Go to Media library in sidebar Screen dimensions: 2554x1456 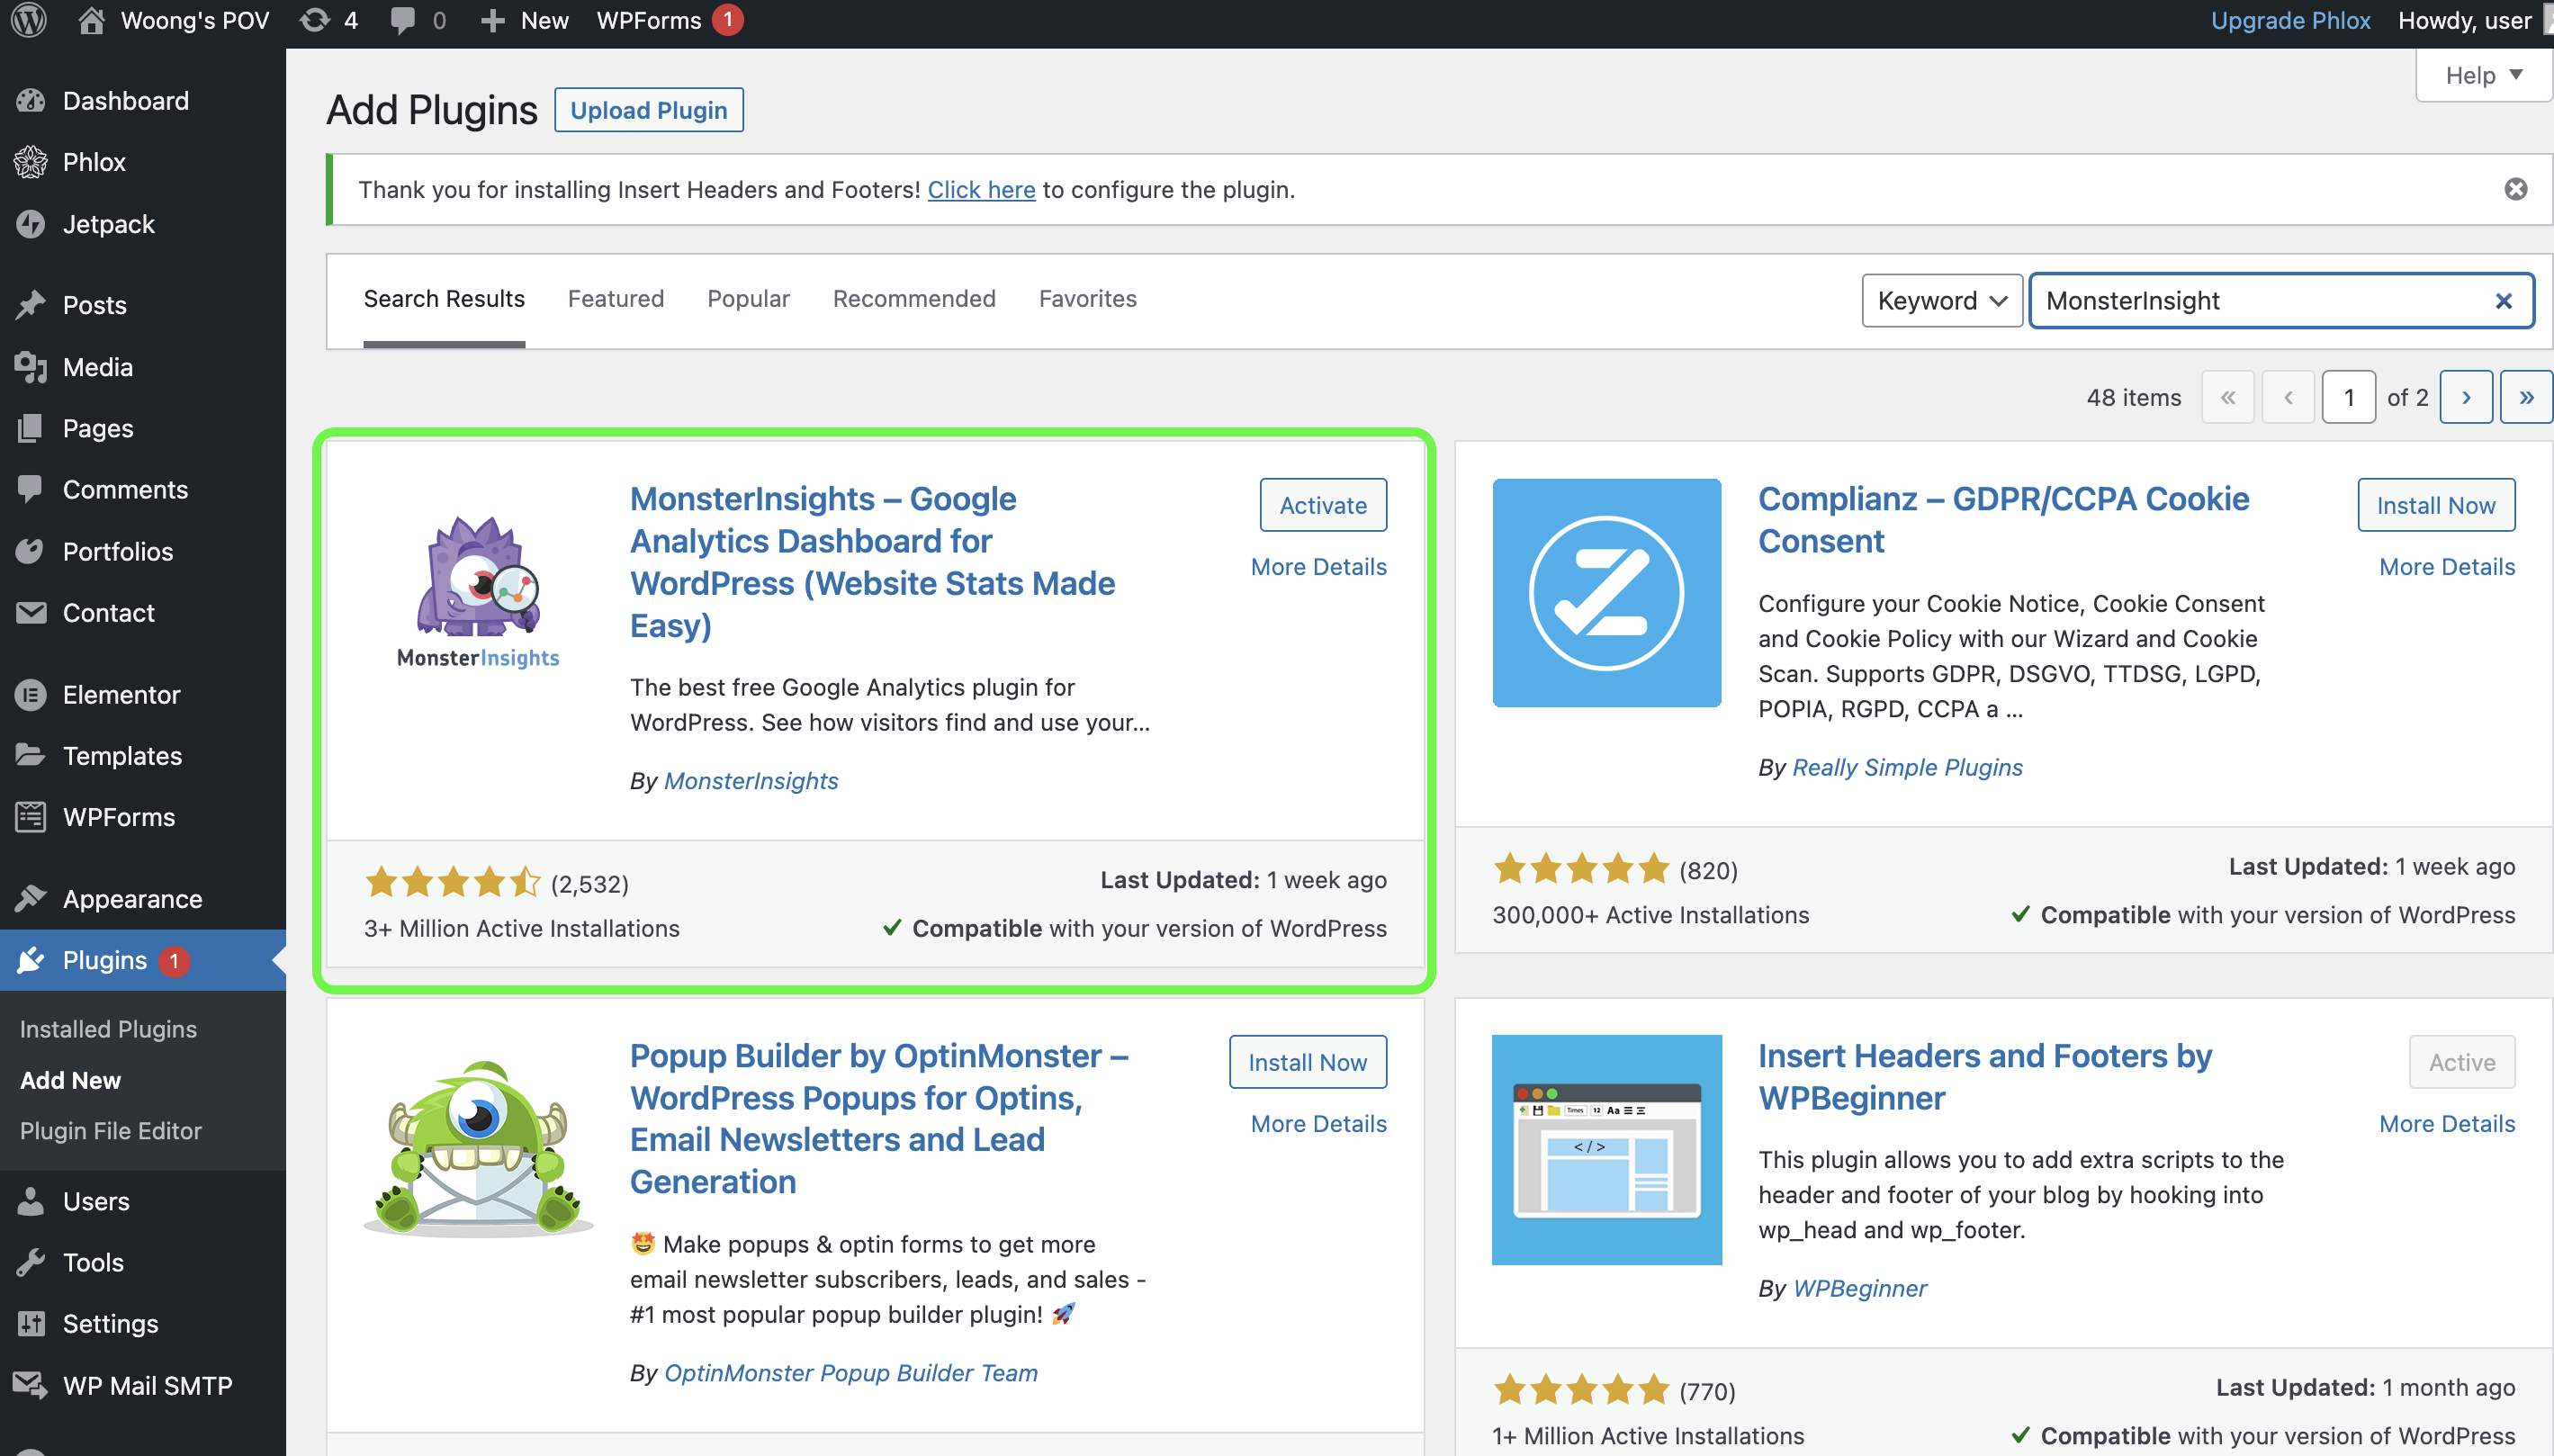[97, 367]
